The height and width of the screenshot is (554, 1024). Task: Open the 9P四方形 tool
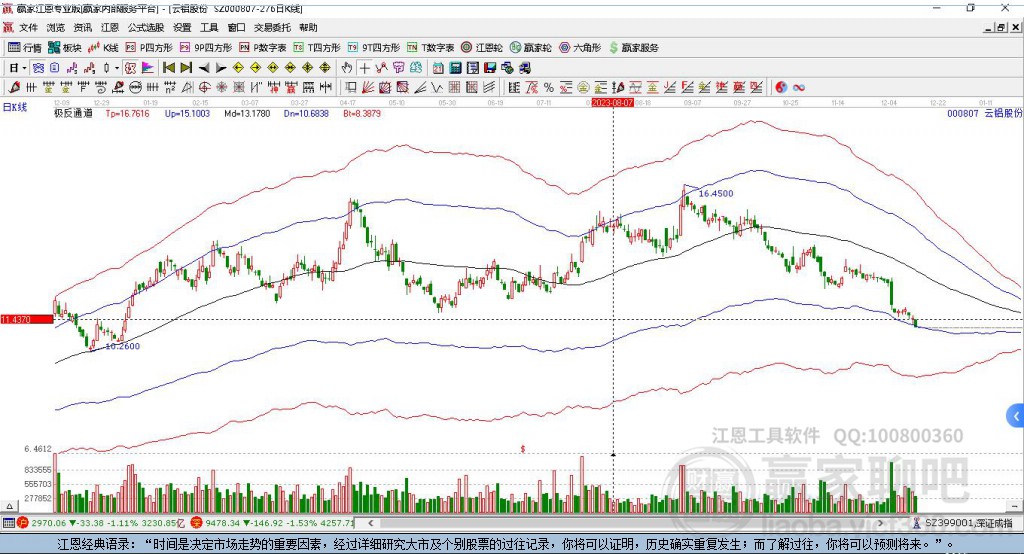(206, 48)
